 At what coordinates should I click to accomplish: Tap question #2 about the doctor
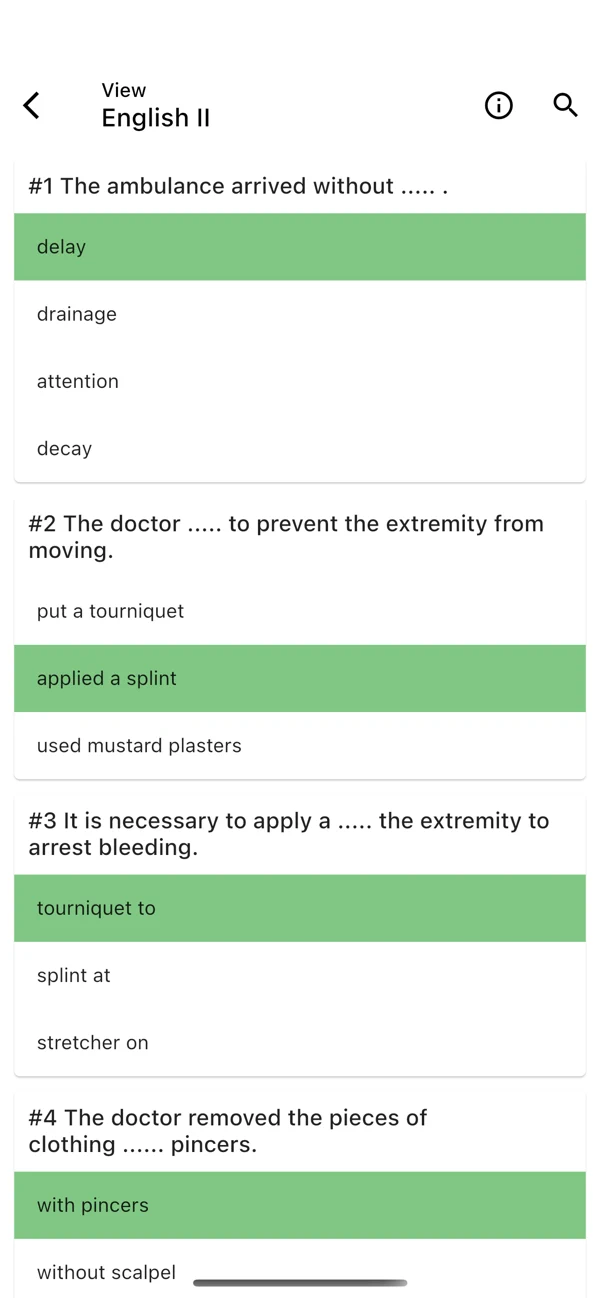pos(286,537)
